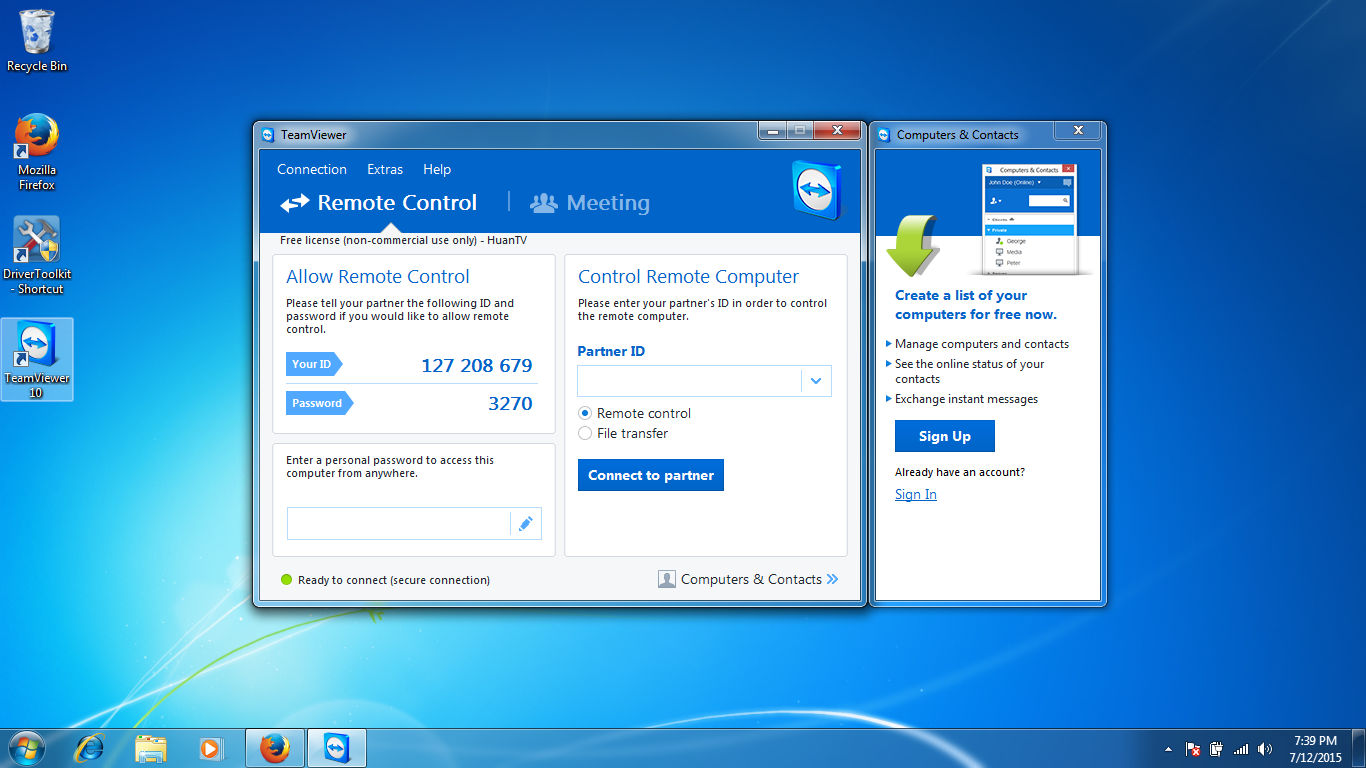1366x768 pixels.
Task: Collapse the Computers & Contacts panel expander
Action: click(x=833, y=579)
